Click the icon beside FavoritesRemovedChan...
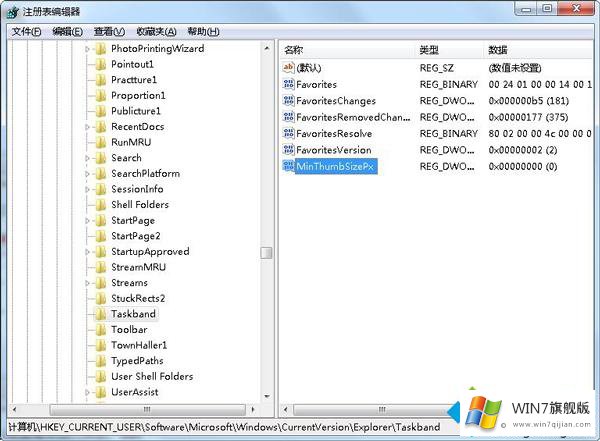Screen dimensions: 600x441 [x=288, y=117]
